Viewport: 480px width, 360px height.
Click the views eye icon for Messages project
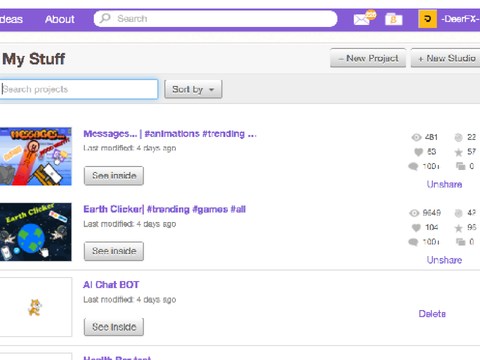(x=416, y=137)
